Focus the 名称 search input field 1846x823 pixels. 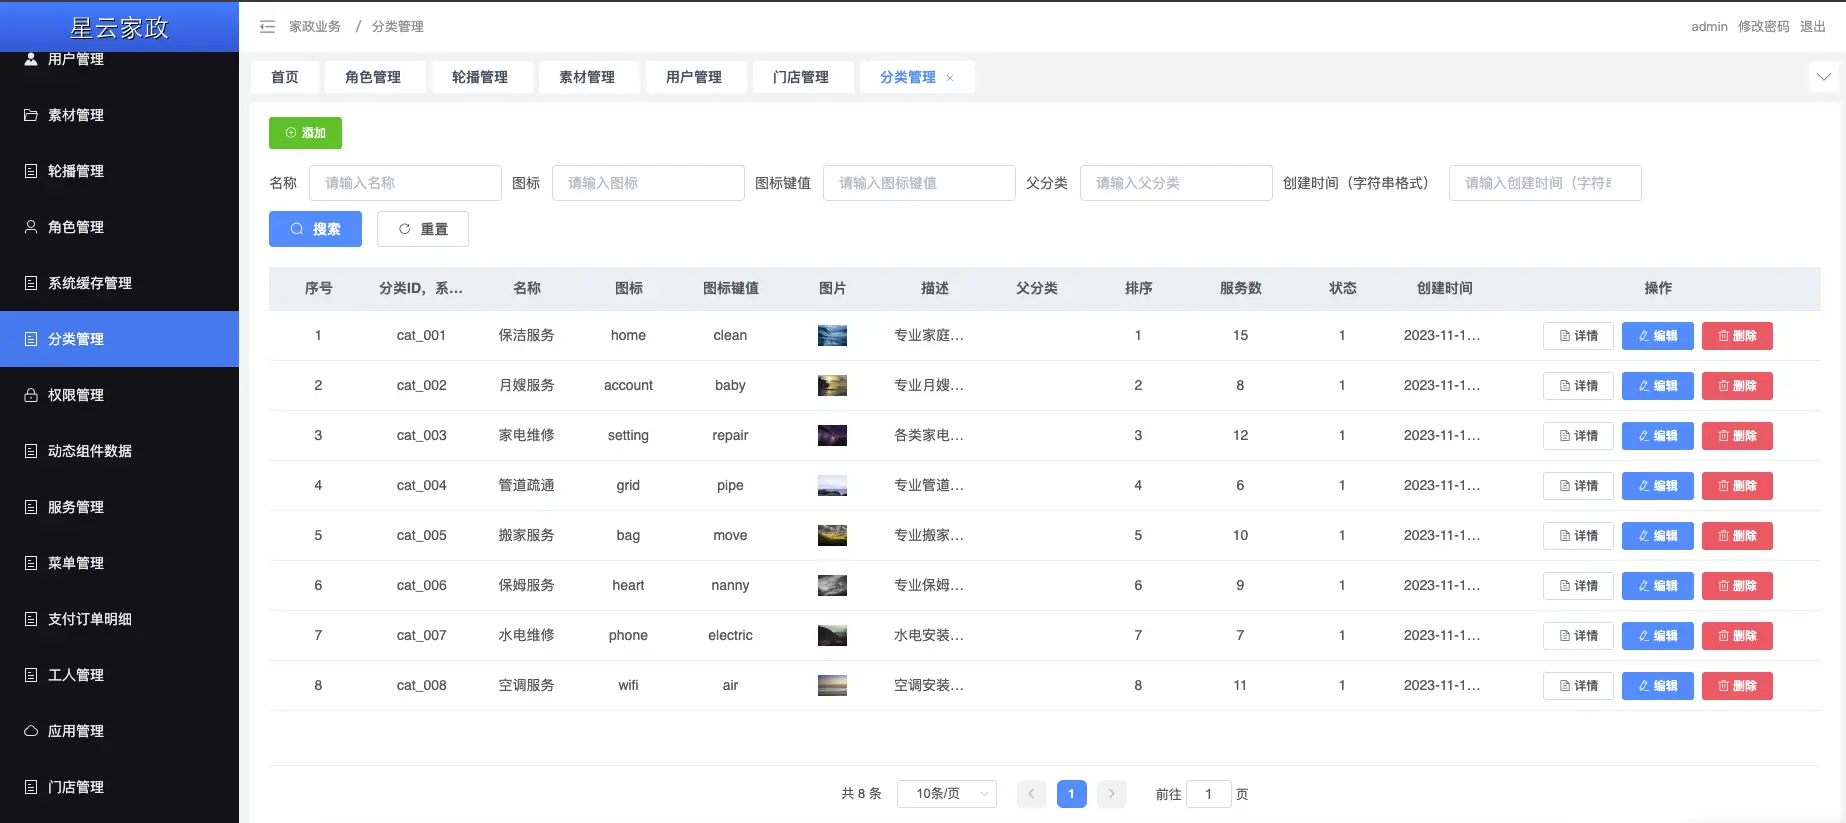pyautogui.click(x=405, y=183)
